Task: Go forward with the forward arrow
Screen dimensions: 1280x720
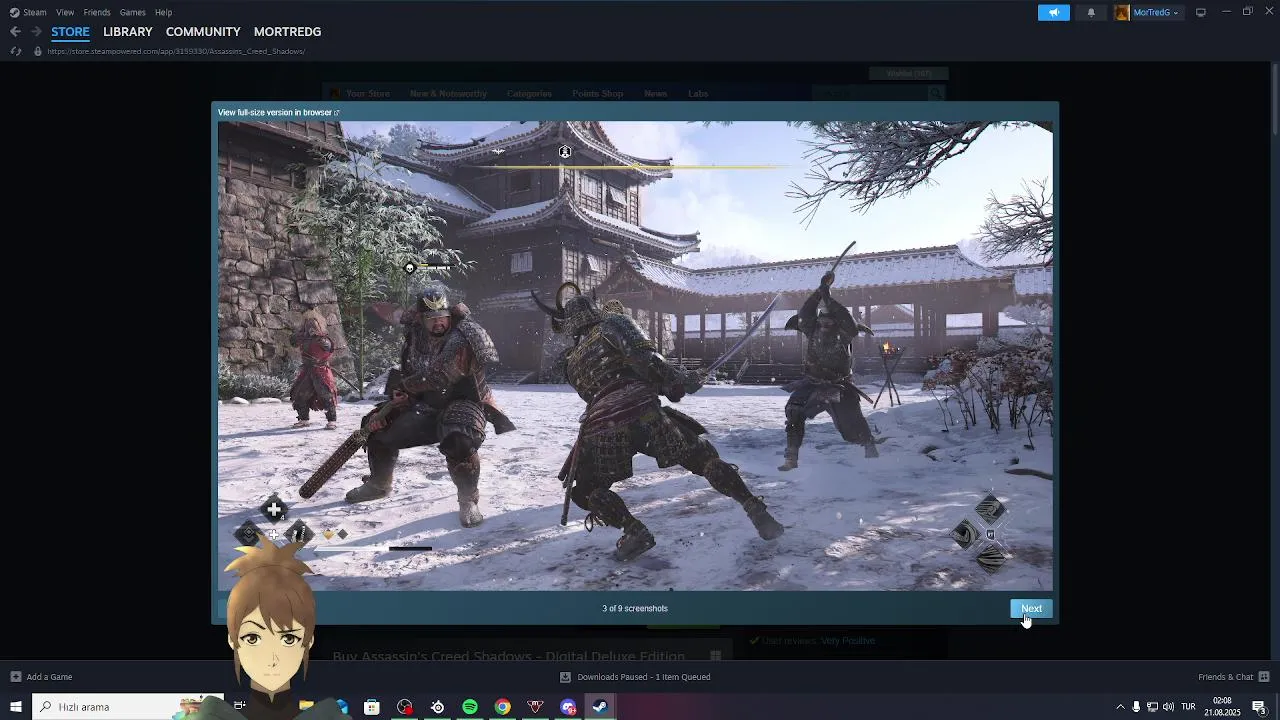Action: [x=36, y=32]
